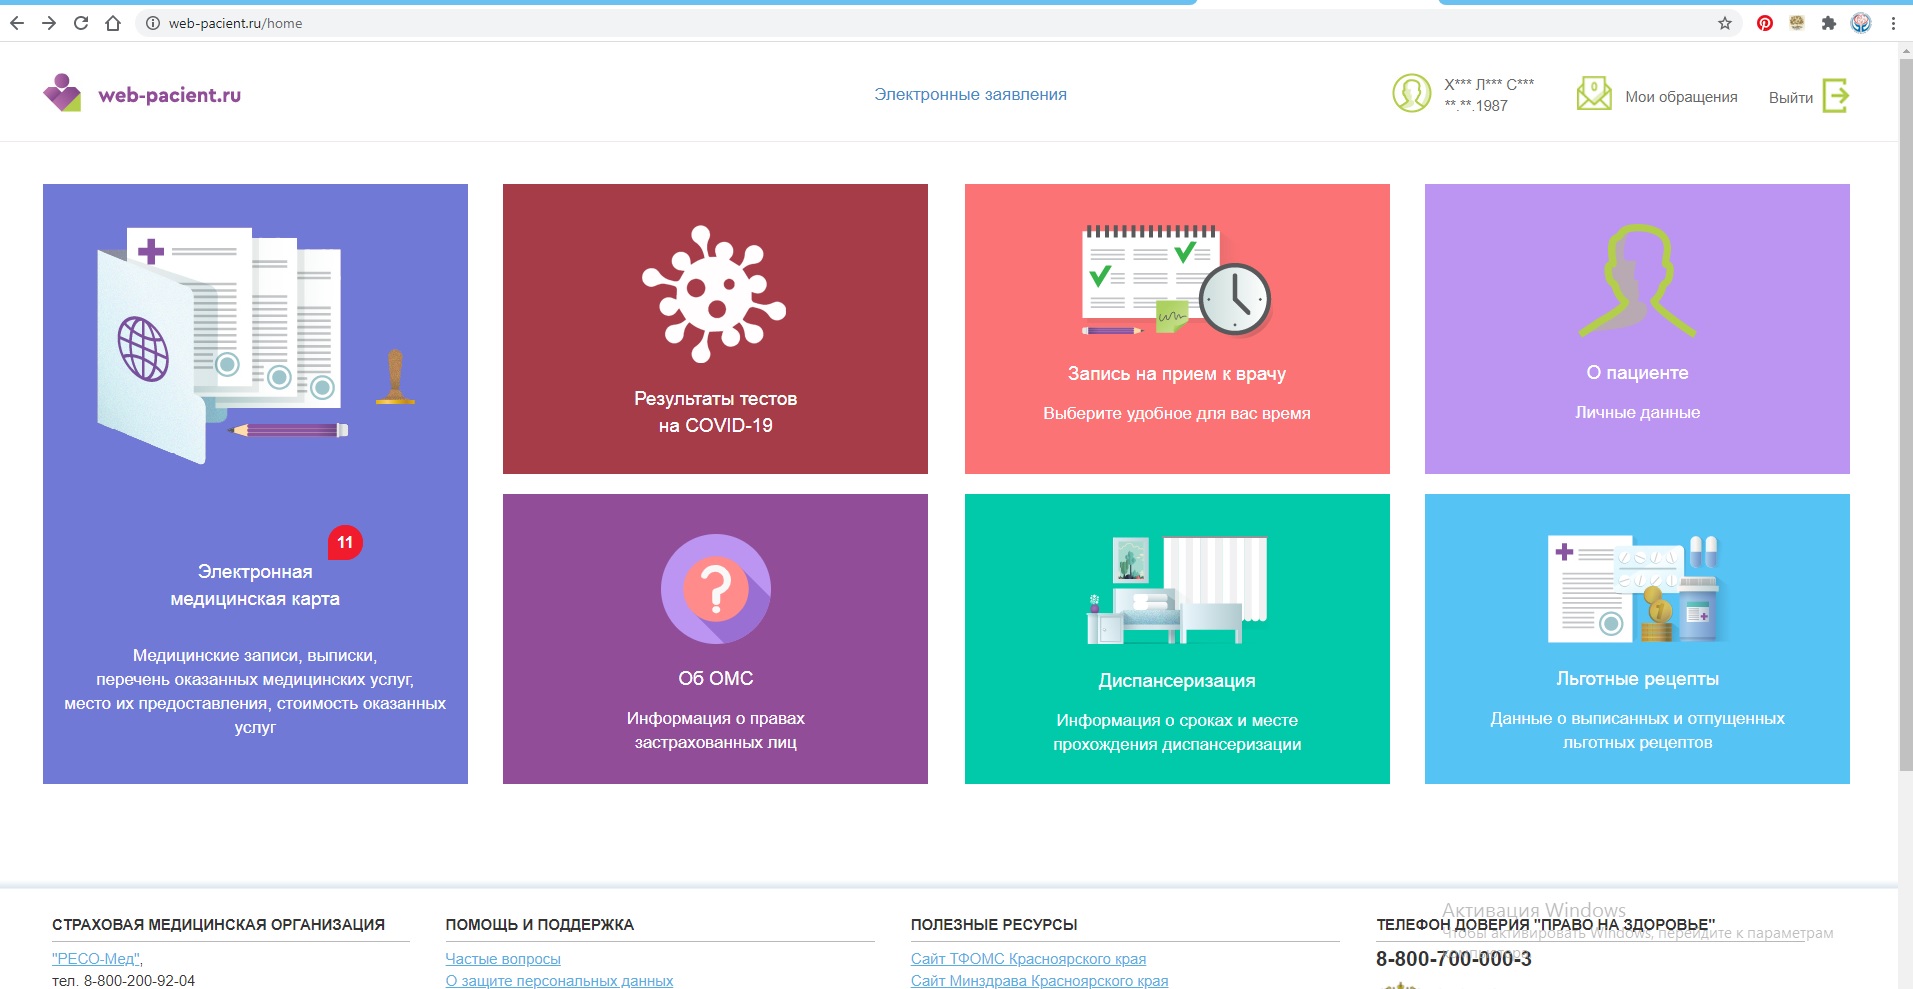Screen dimensions: 1913x989
Task: Open the Диспансеризация hospital bed icon
Action: [x=1176, y=590]
